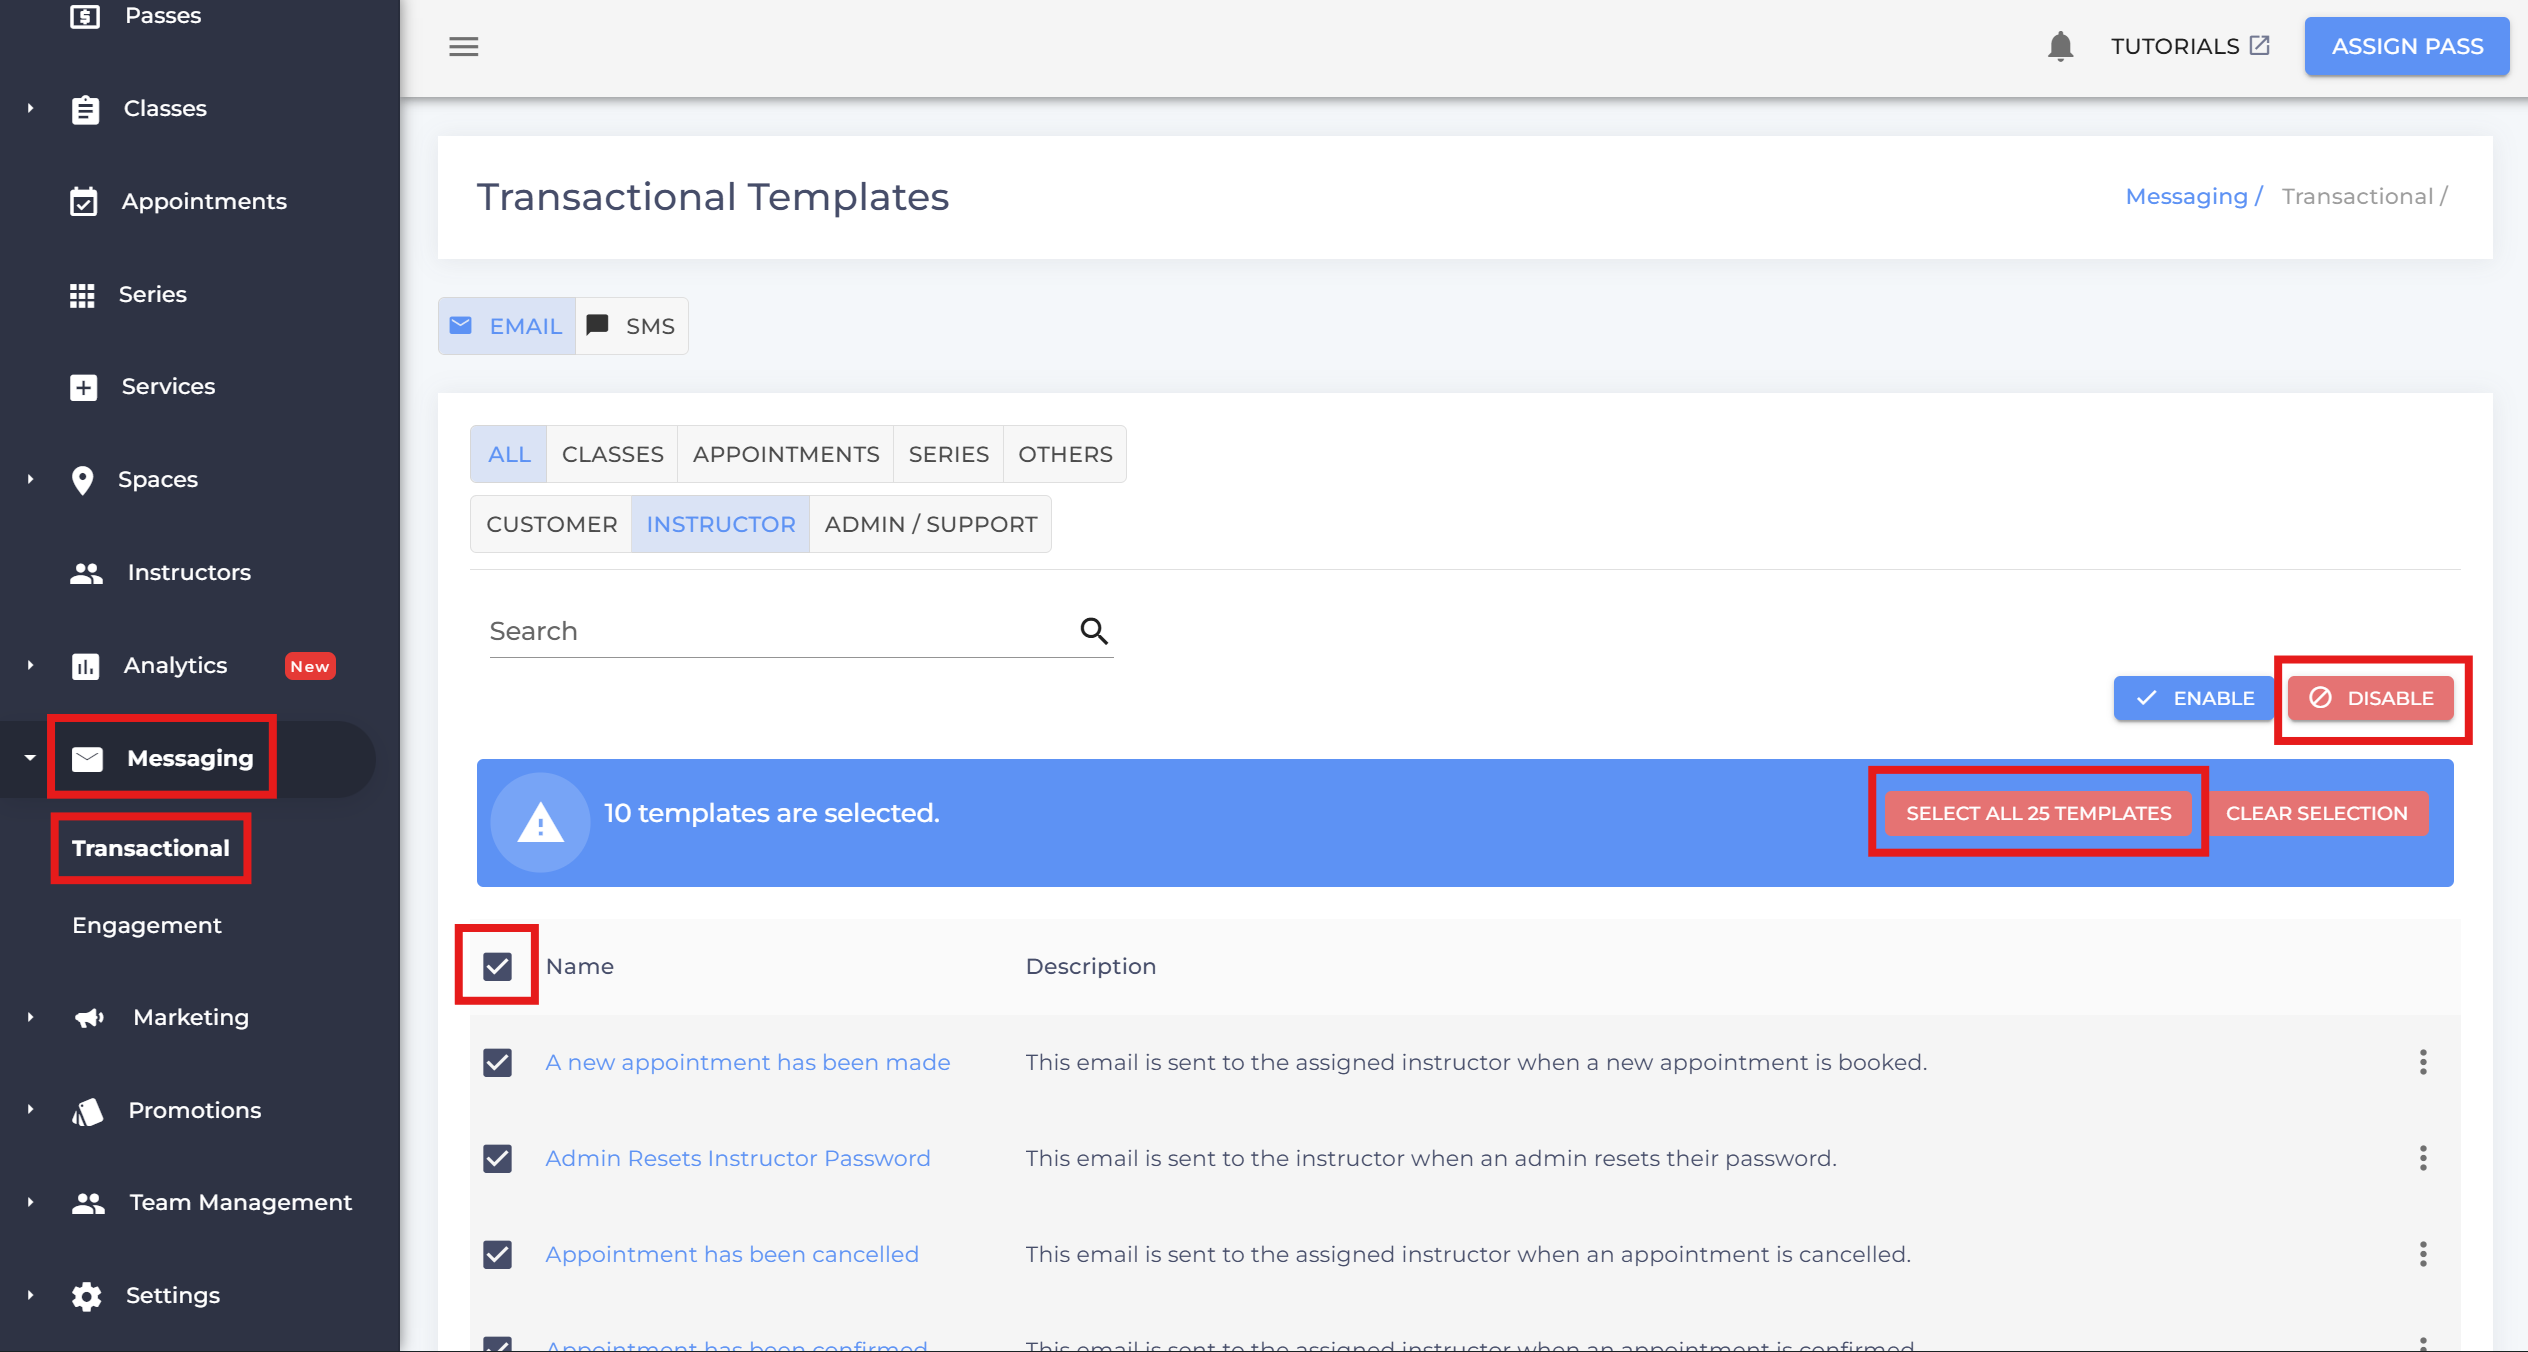Click the Instructors people icon in sidebar

[86, 573]
